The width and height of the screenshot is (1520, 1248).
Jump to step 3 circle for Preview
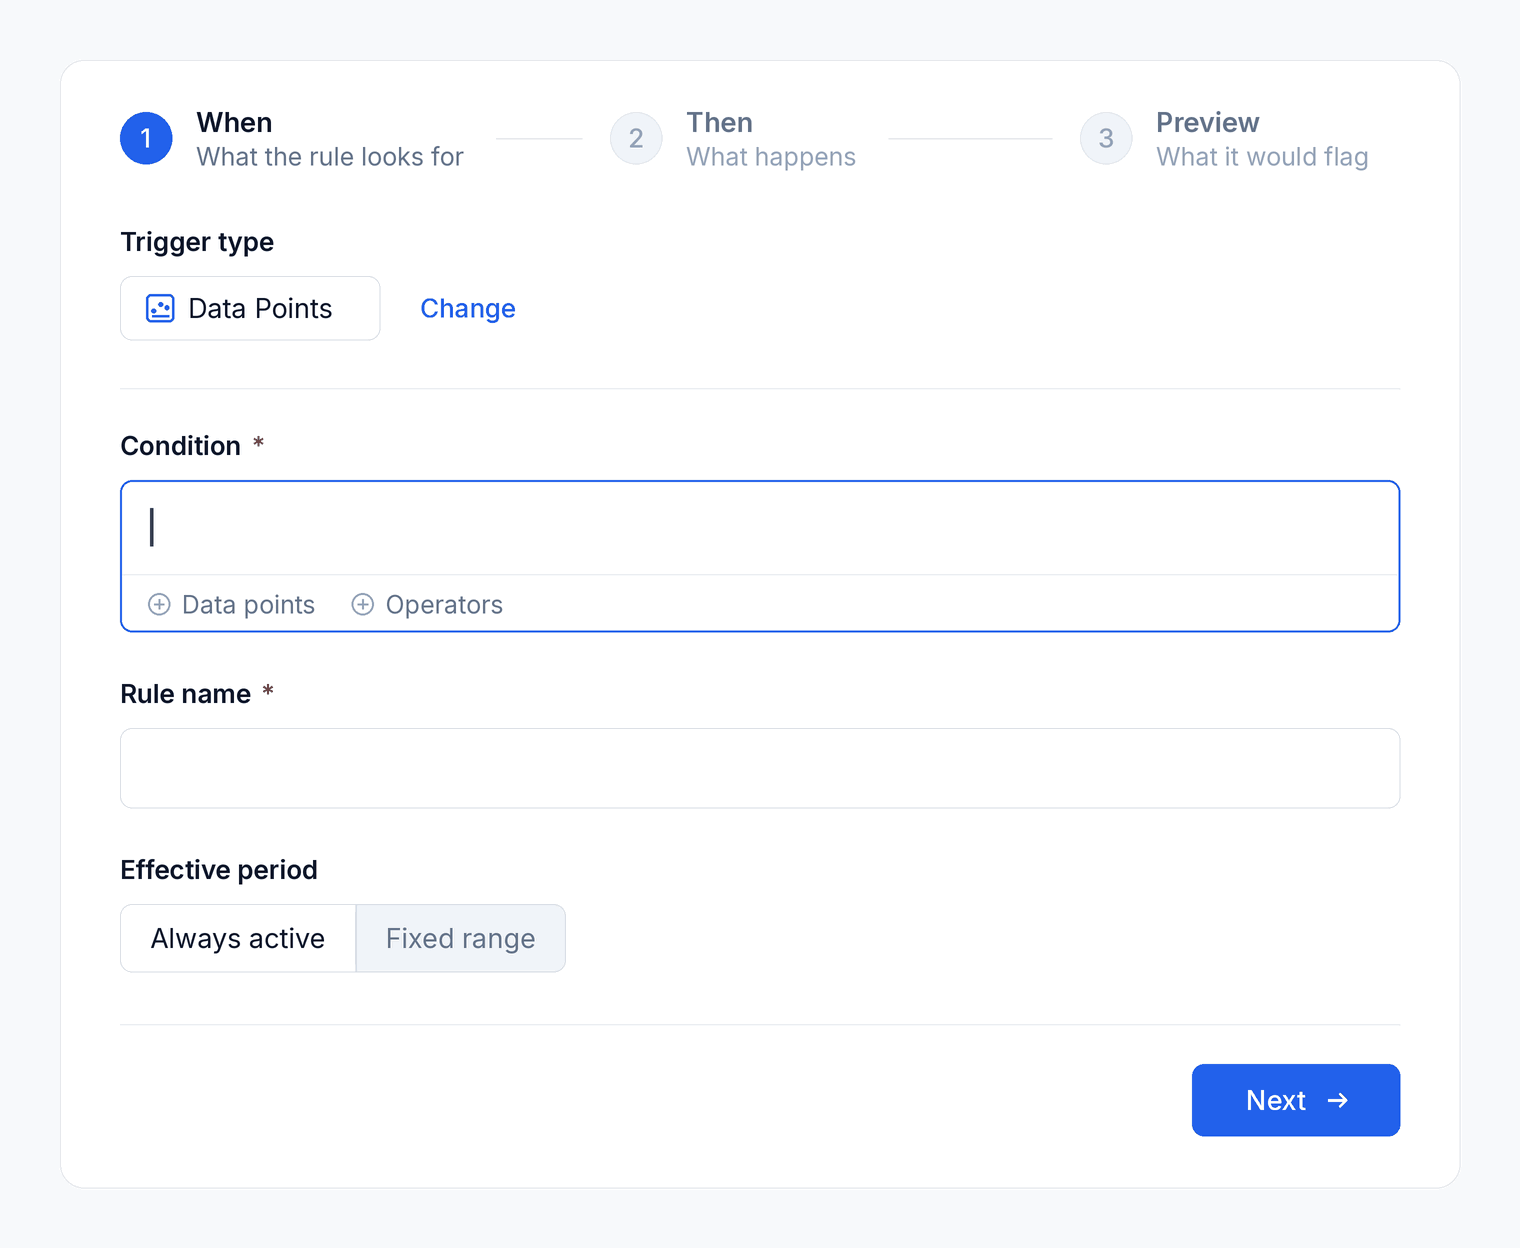[1106, 138]
